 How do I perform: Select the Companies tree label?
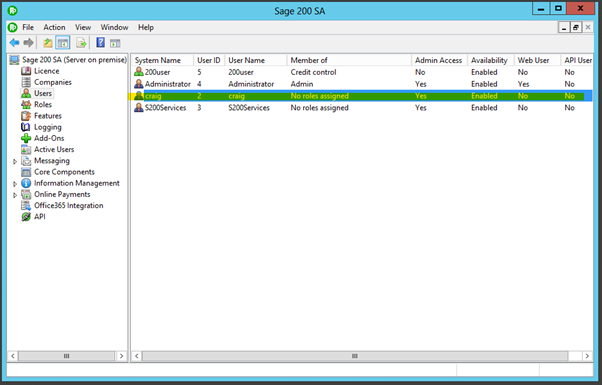(53, 82)
